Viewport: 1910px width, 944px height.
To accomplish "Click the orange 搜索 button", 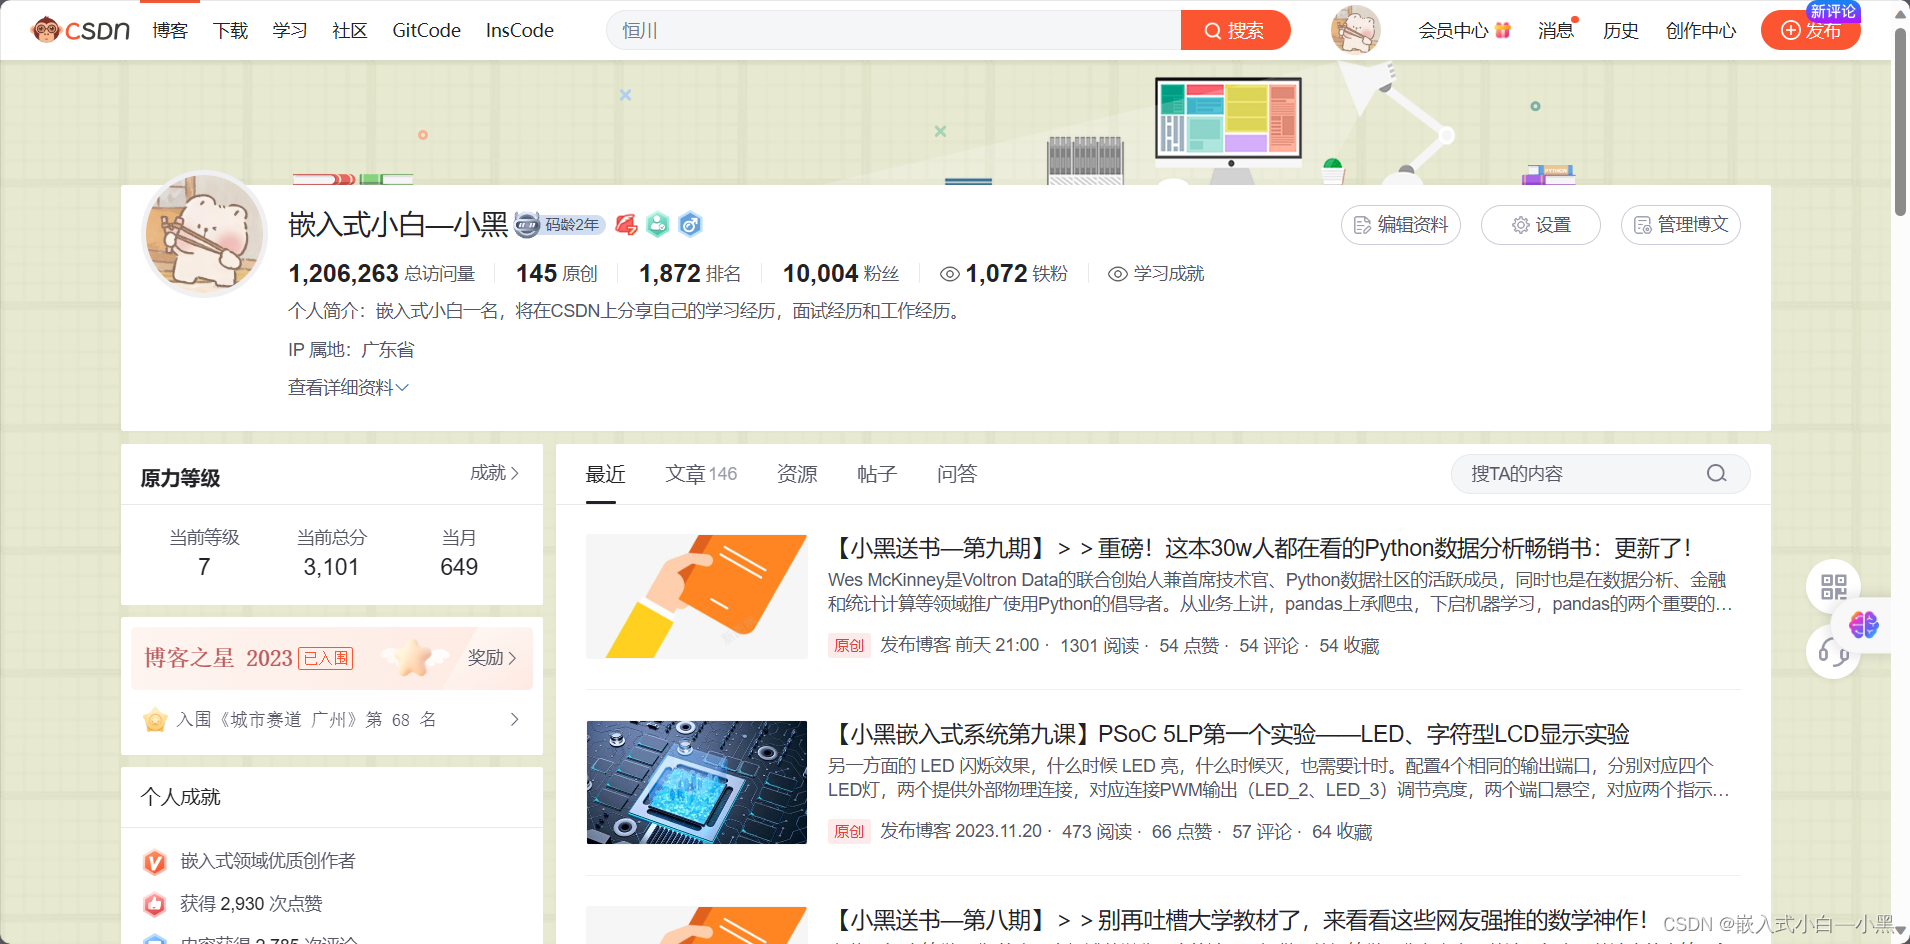I will pos(1235,30).
